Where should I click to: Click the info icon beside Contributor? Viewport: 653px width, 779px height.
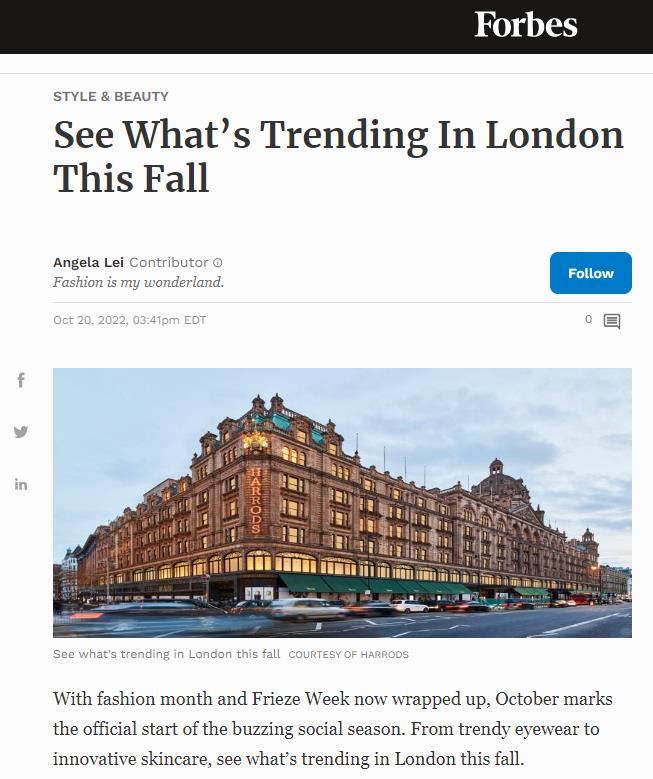tap(218, 263)
